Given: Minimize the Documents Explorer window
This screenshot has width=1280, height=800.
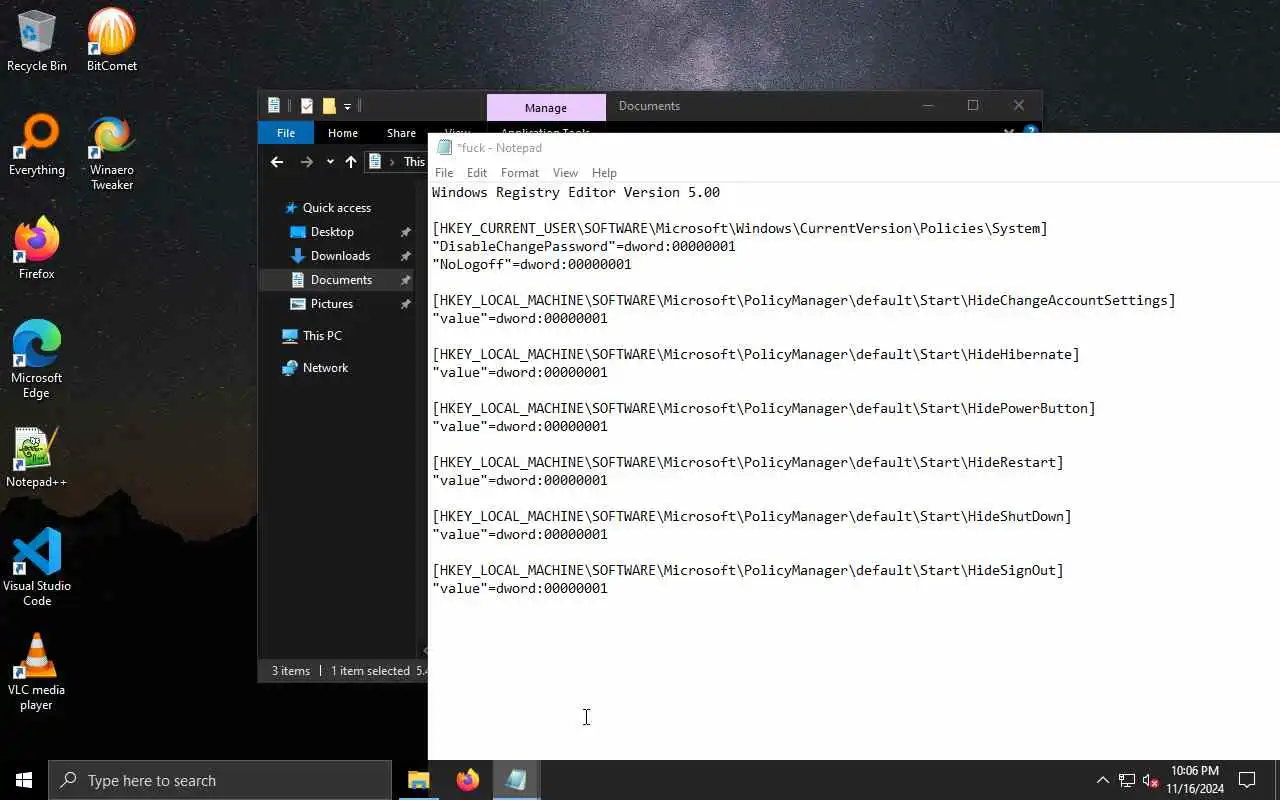Looking at the screenshot, I should click(927, 106).
